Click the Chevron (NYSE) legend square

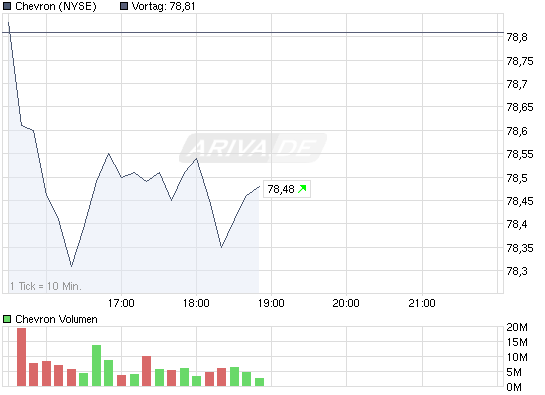tap(7, 6)
